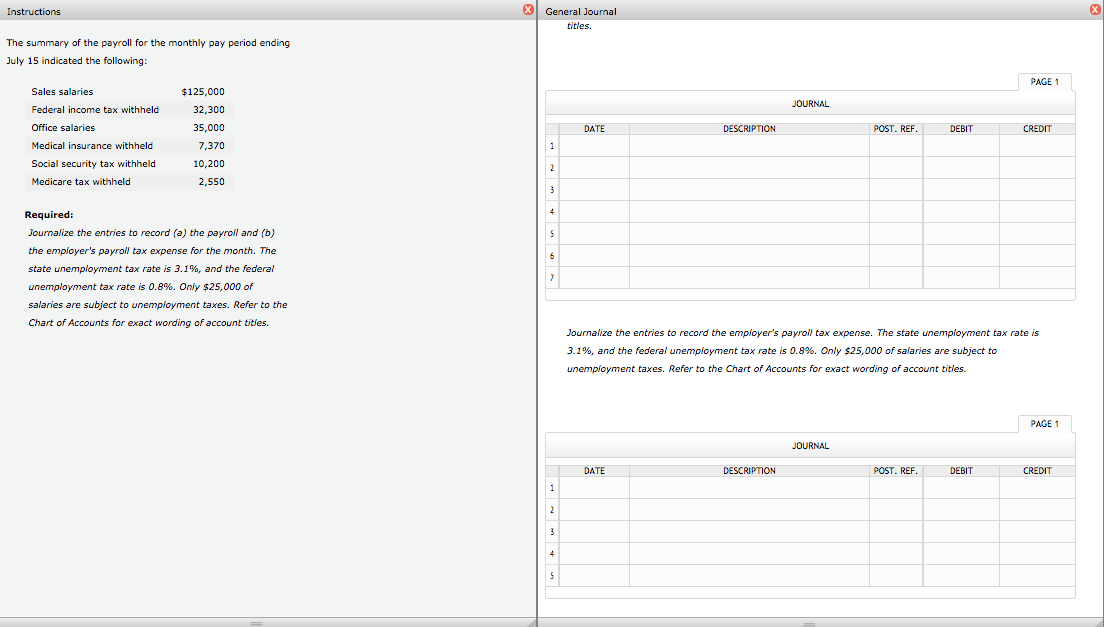Click the upper journal DESCRIPTION column header
Viewport: 1106px width, 627px height.
(x=749, y=129)
